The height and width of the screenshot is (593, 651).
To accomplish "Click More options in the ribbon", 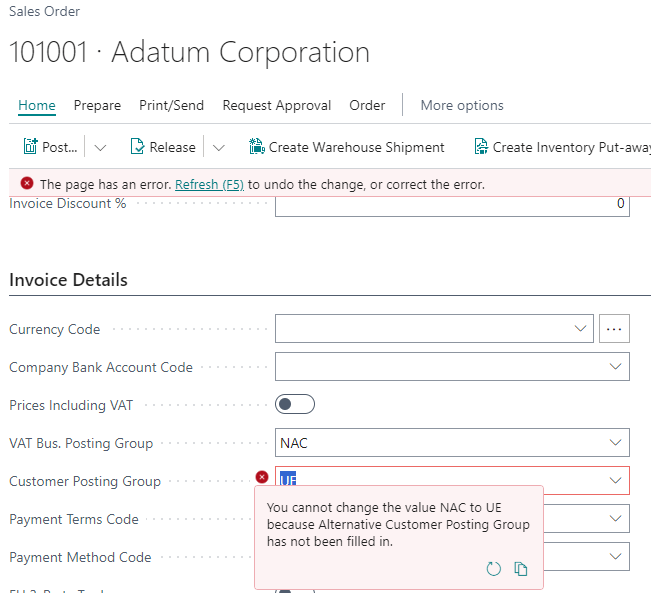I will (x=461, y=105).
